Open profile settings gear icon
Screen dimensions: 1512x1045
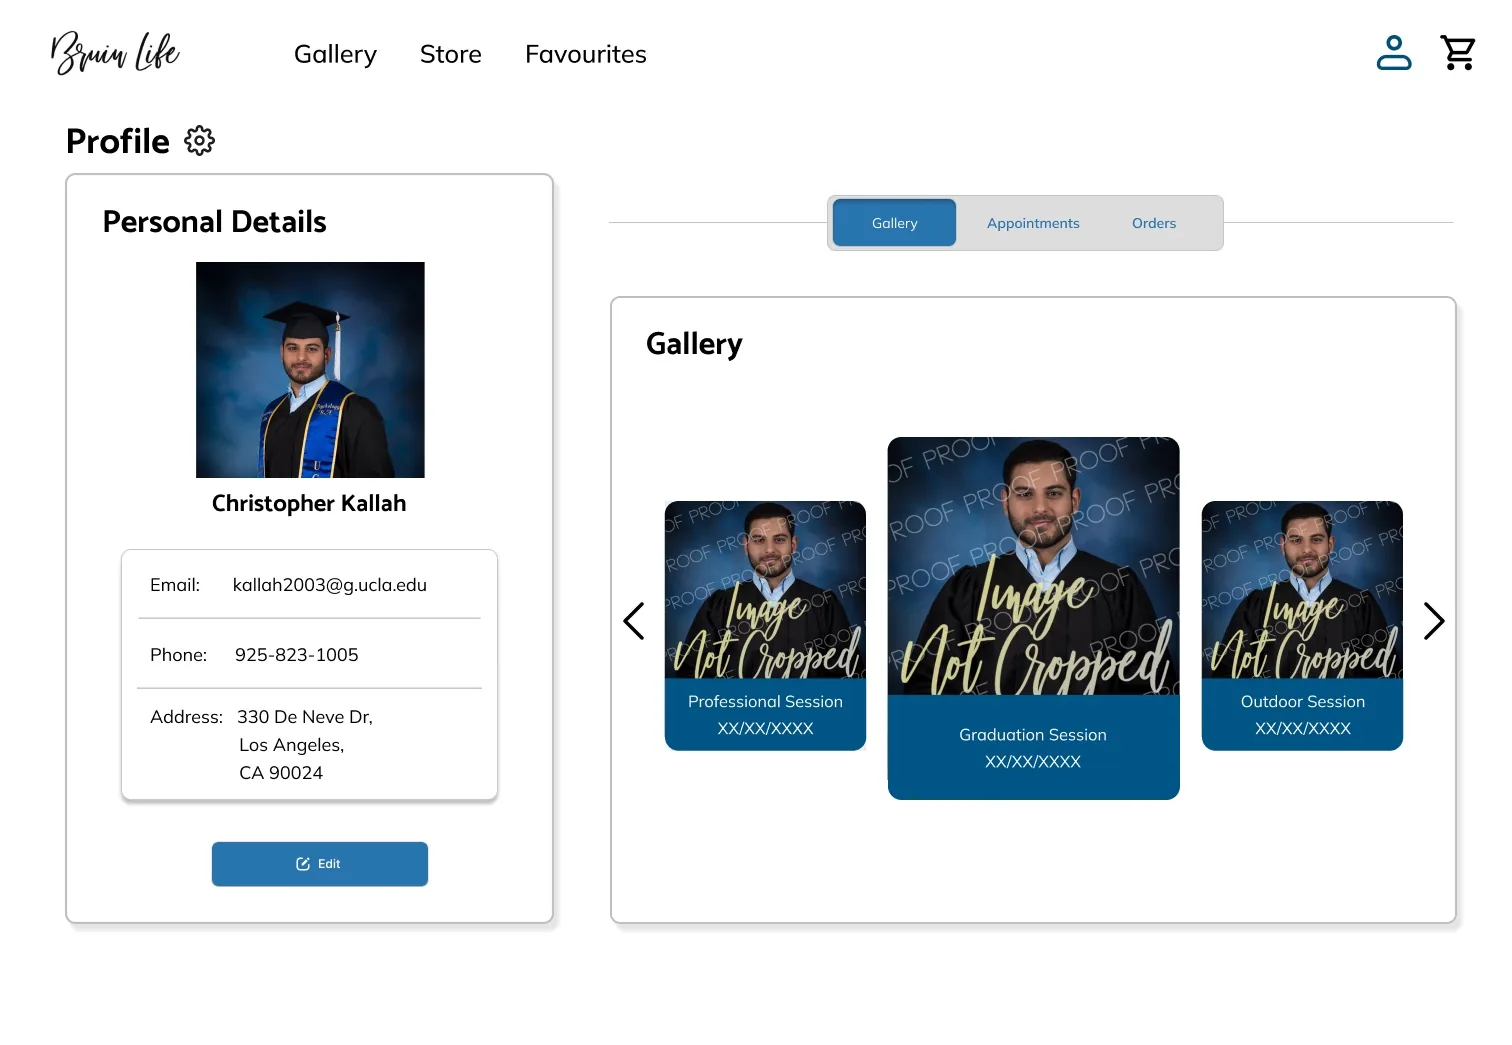[200, 141]
